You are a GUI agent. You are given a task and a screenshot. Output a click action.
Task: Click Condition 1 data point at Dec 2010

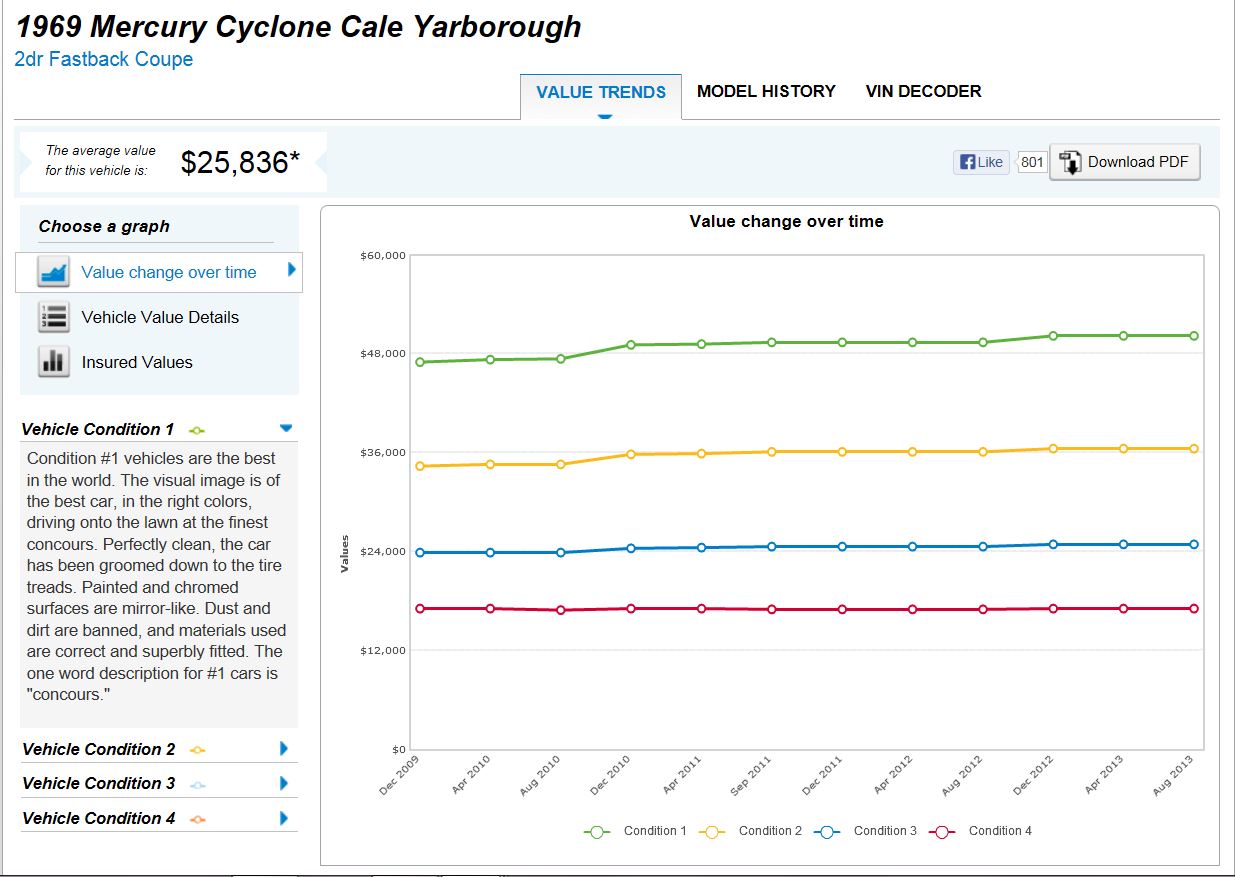point(631,345)
